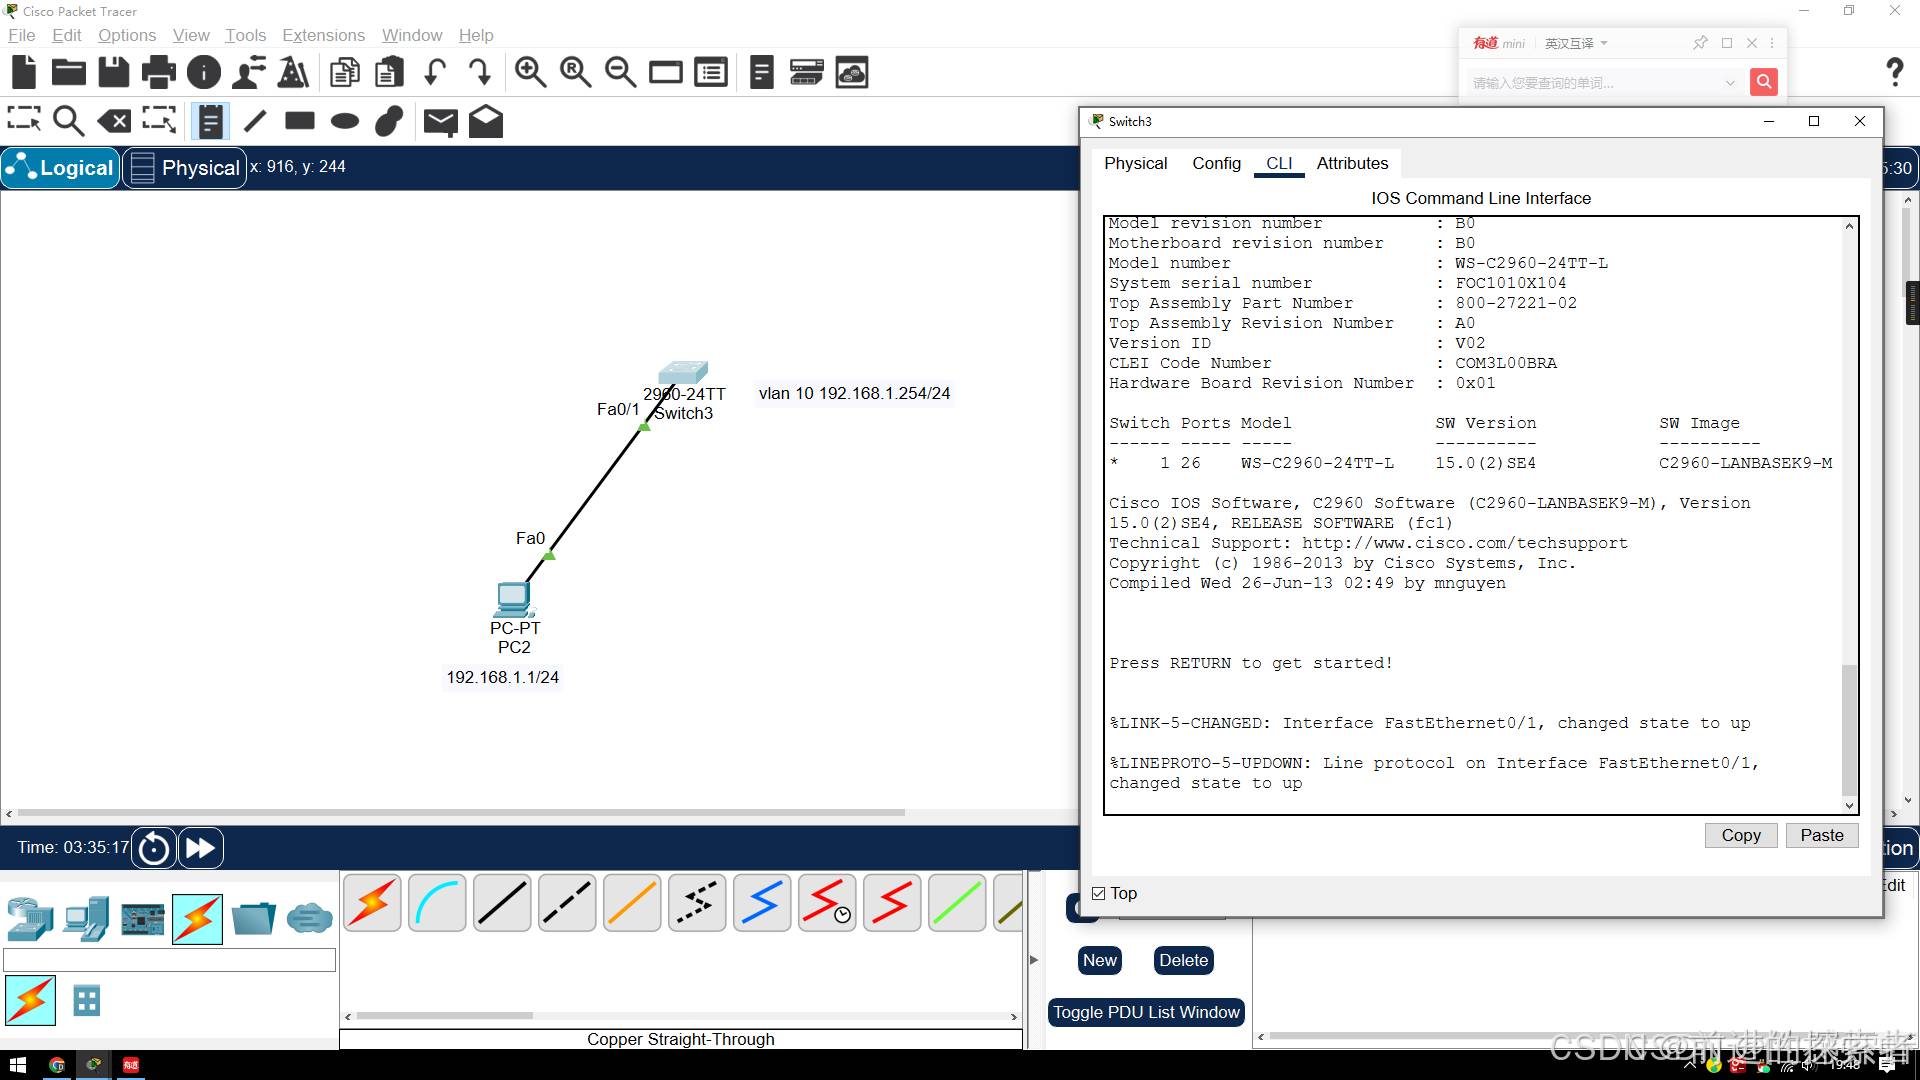1920x1080 pixels.
Task: Choose the Draw Ellipse tool
Action: 345,121
